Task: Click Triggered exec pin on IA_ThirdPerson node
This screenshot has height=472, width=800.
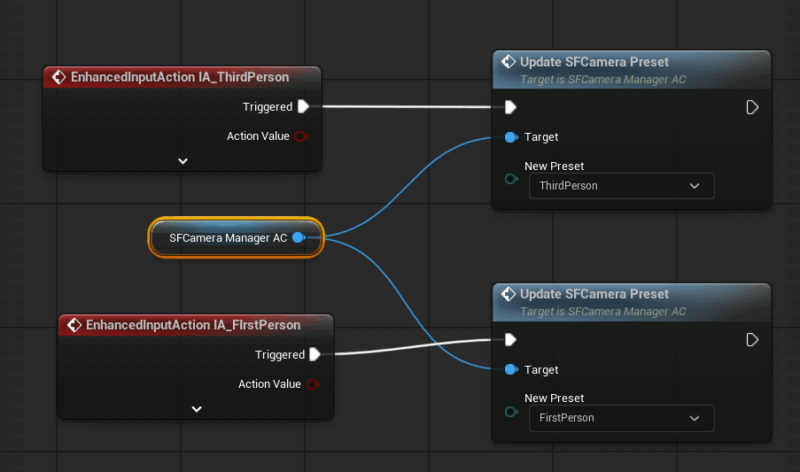Action: point(304,107)
